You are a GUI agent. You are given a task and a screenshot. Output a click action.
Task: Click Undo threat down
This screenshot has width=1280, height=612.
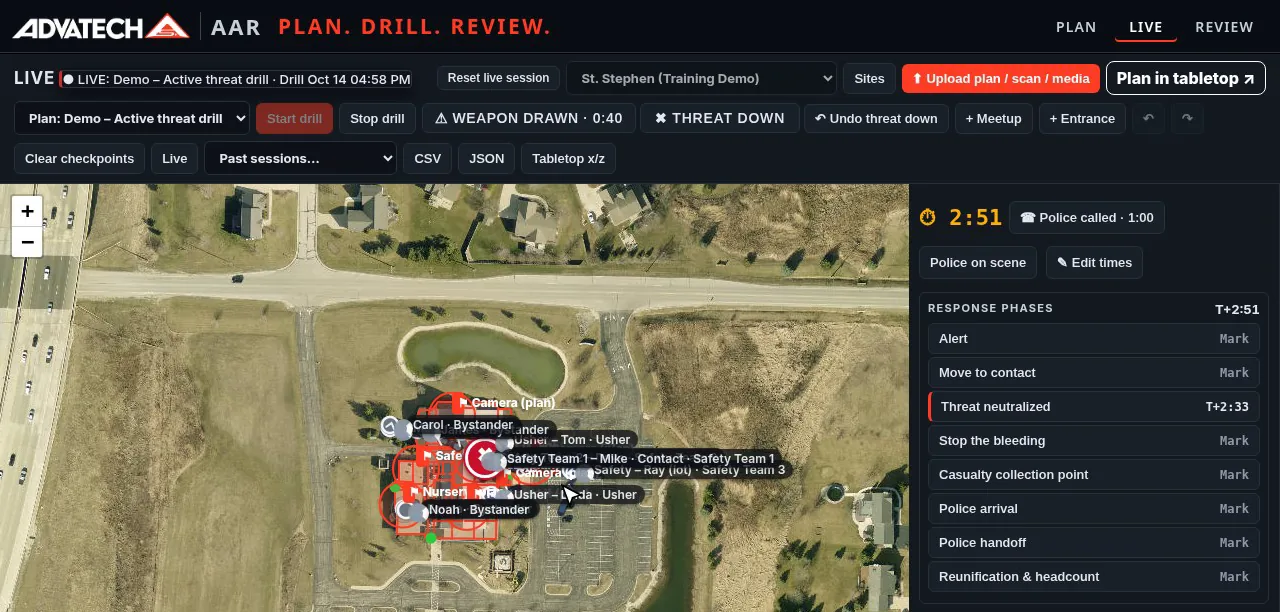click(x=876, y=118)
